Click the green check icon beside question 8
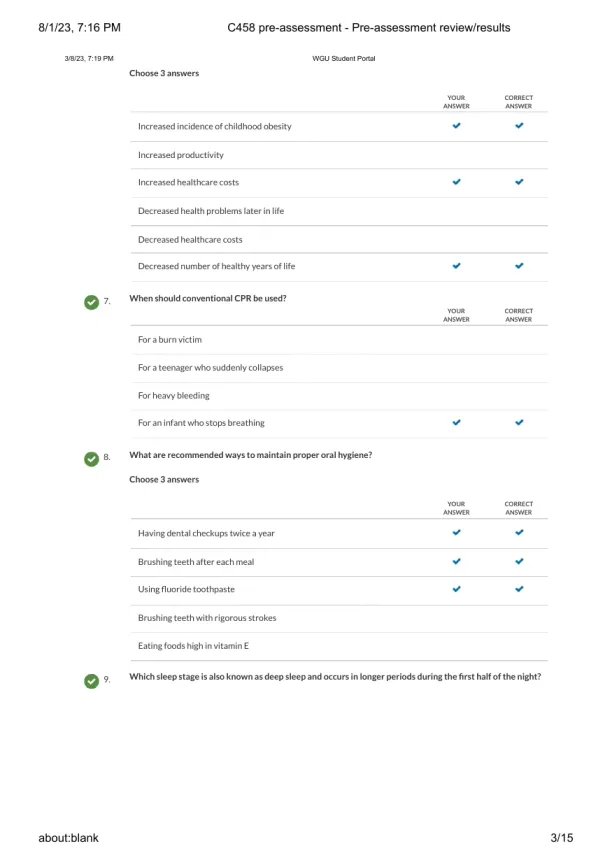 (92, 457)
